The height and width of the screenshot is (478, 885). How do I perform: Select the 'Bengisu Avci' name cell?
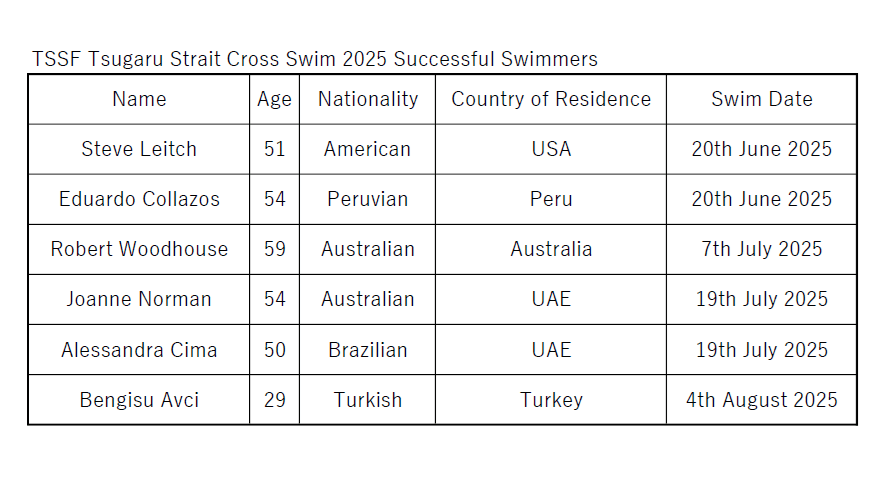point(139,400)
